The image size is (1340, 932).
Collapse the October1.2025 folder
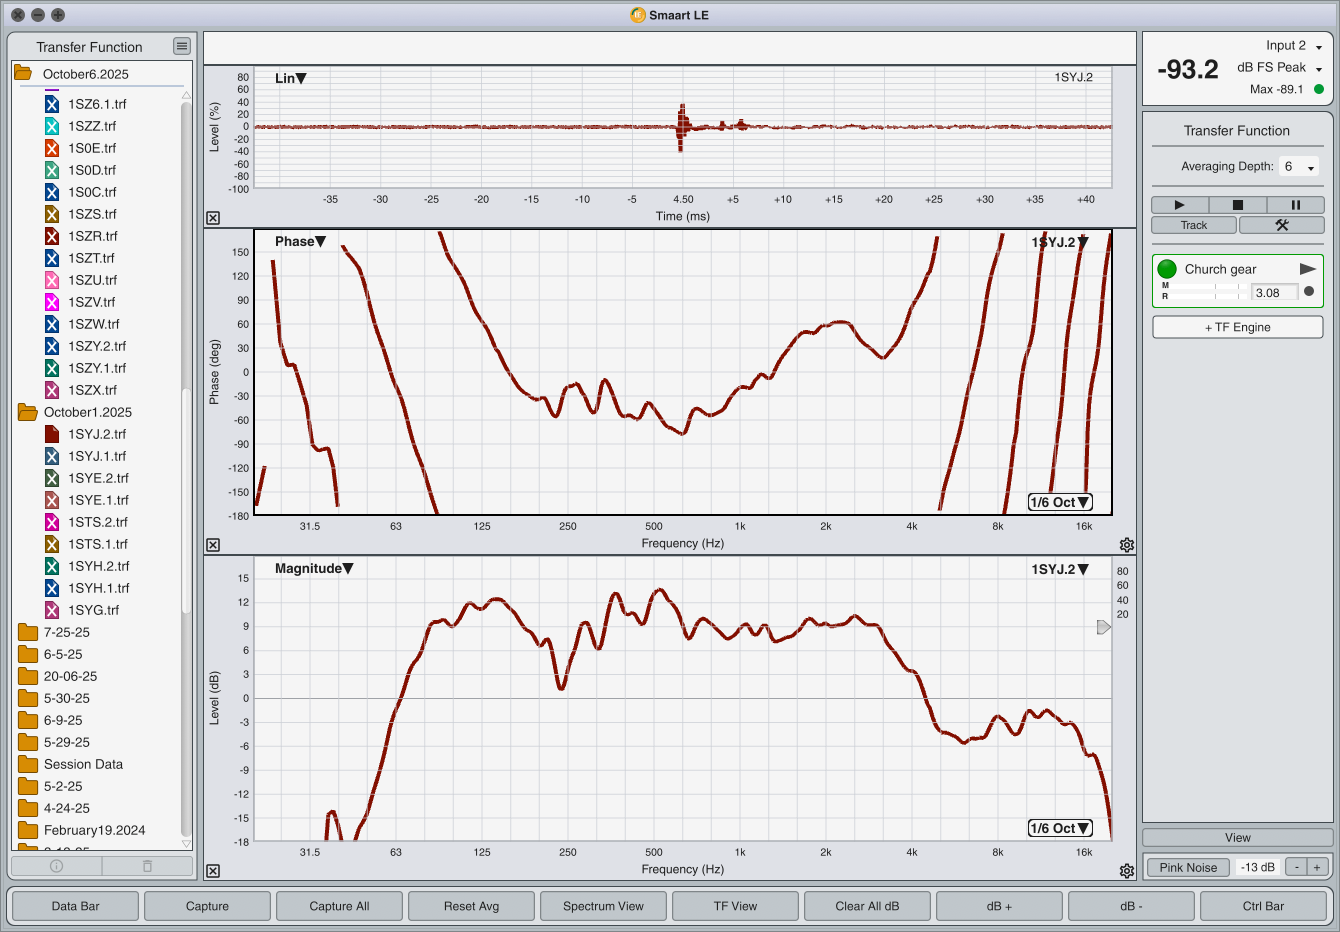[x=27, y=412]
